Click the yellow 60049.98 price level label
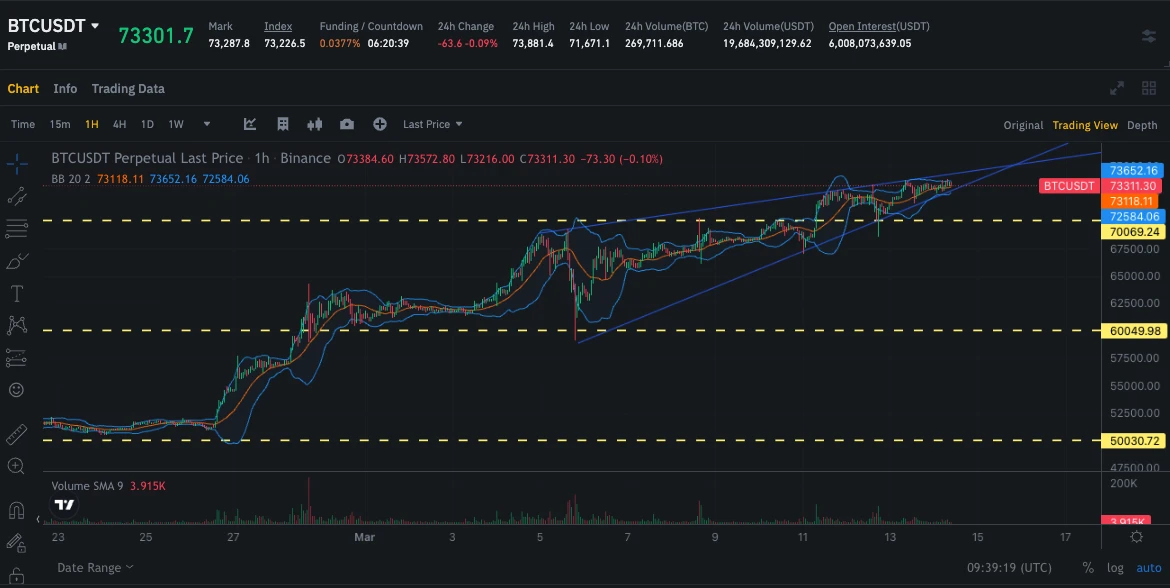This screenshot has width=1170, height=588. pos(1133,331)
